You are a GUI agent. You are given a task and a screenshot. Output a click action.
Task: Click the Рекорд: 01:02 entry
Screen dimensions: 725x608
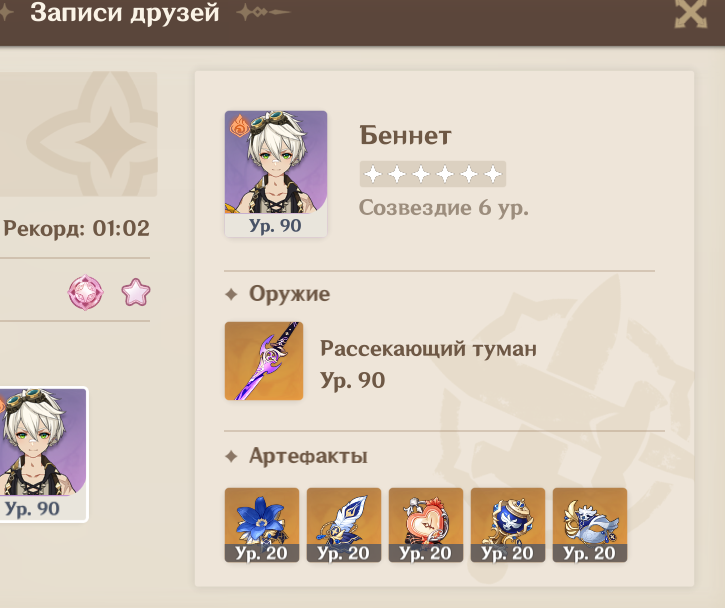pyautogui.click(x=76, y=228)
